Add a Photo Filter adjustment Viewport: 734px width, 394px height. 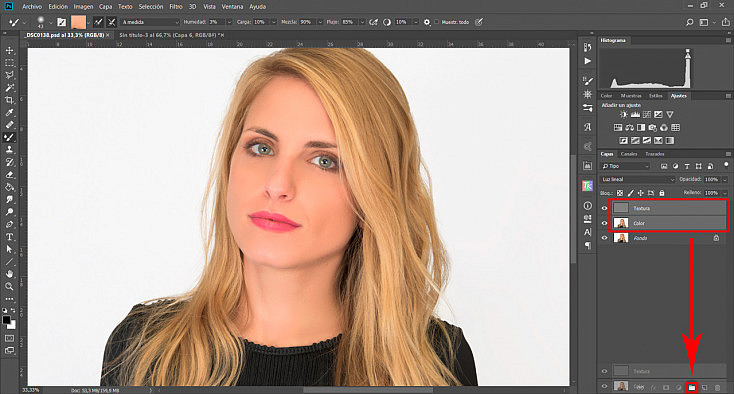click(653, 127)
